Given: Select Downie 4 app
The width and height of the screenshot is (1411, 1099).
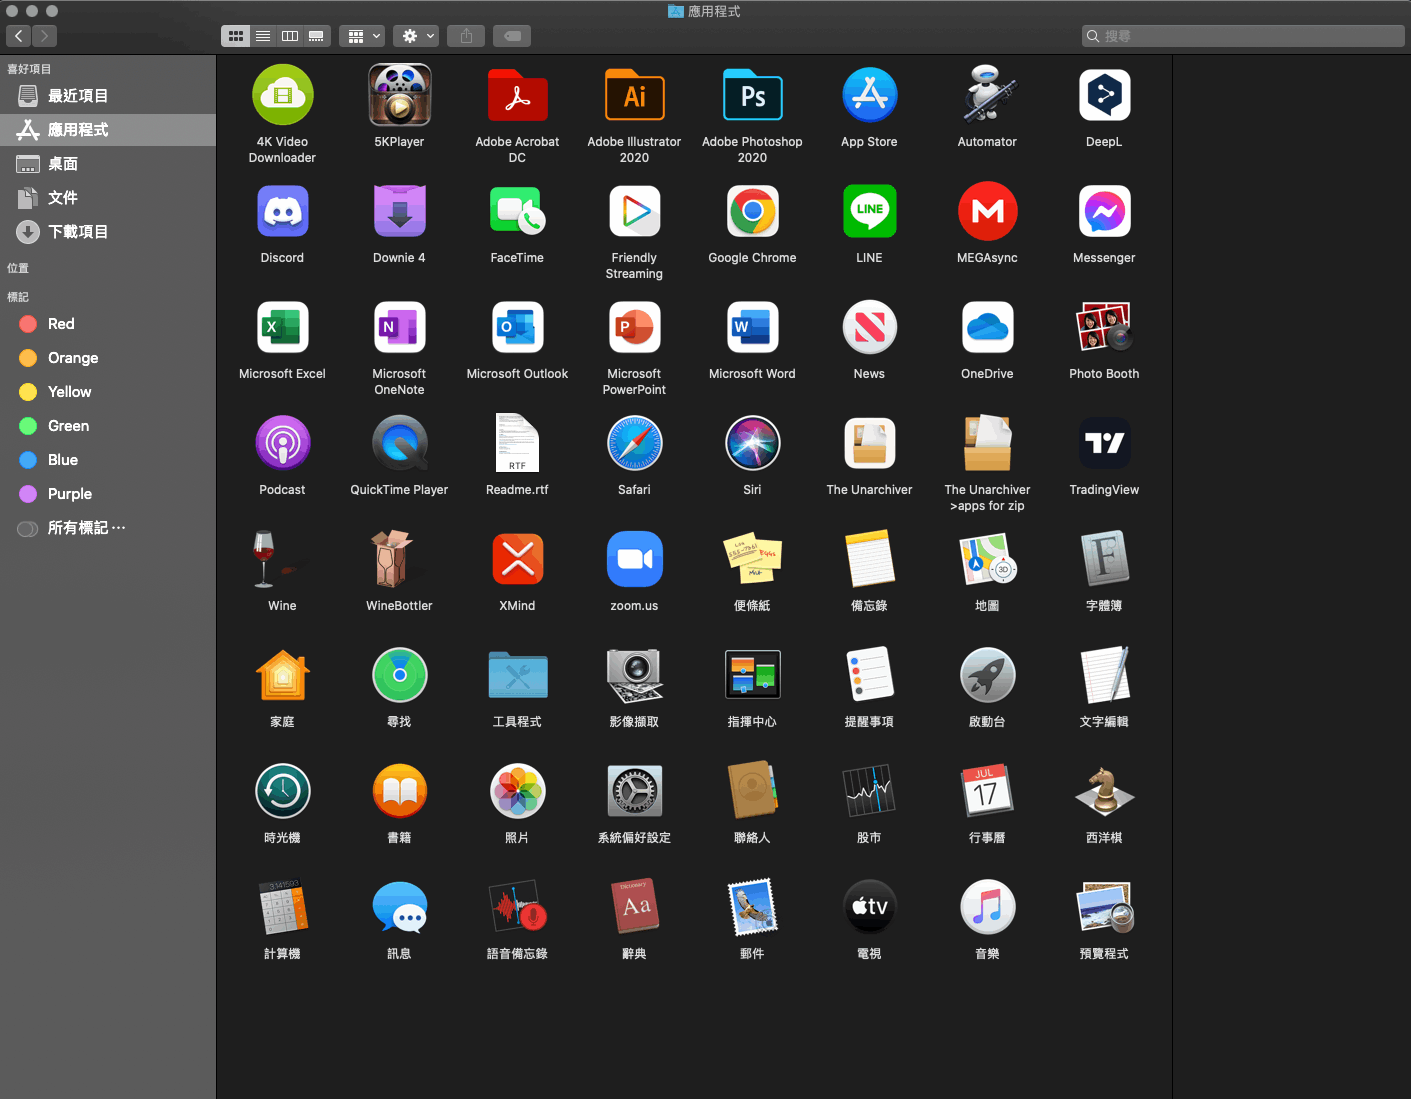Looking at the screenshot, I should coord(399,211).
